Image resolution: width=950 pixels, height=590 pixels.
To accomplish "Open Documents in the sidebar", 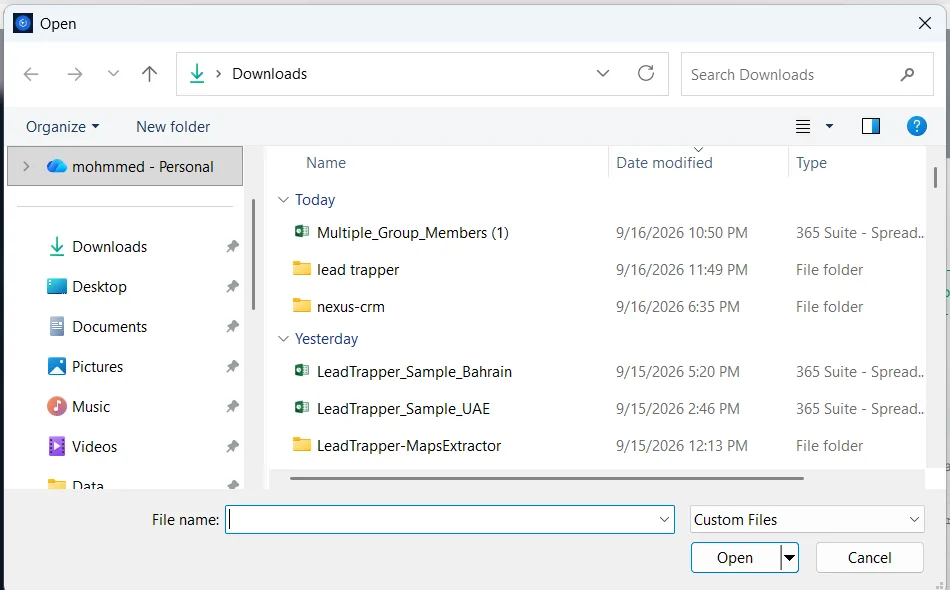I will coord(109,326).
